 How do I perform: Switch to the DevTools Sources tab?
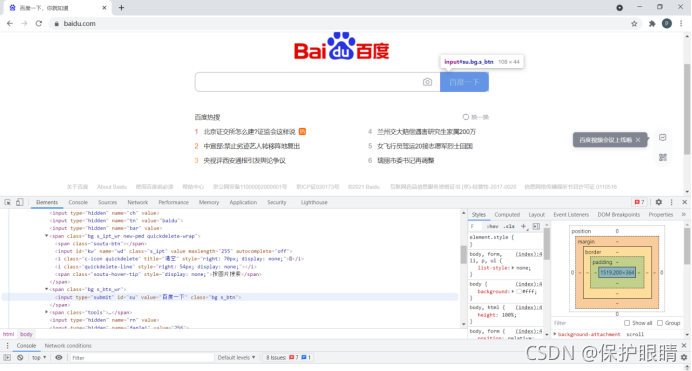[107, 202]
